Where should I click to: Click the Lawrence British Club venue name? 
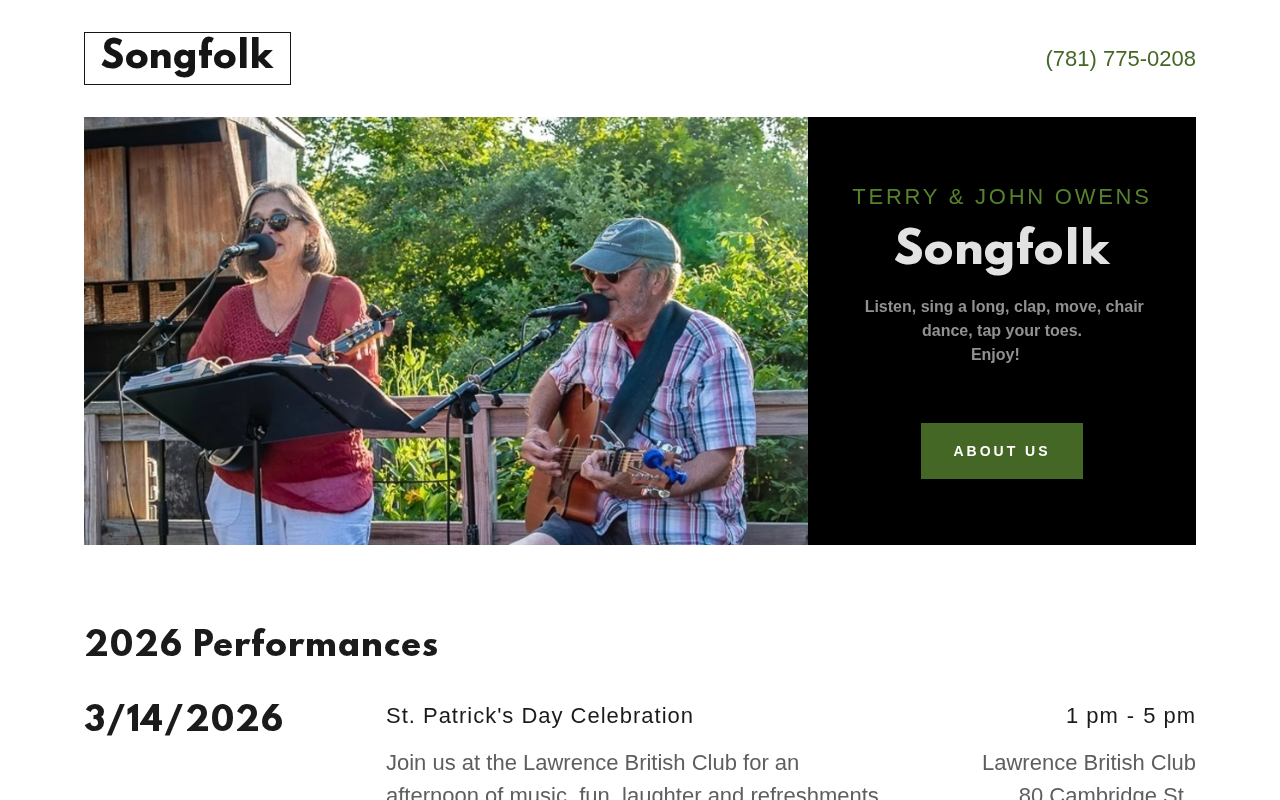1088,763
